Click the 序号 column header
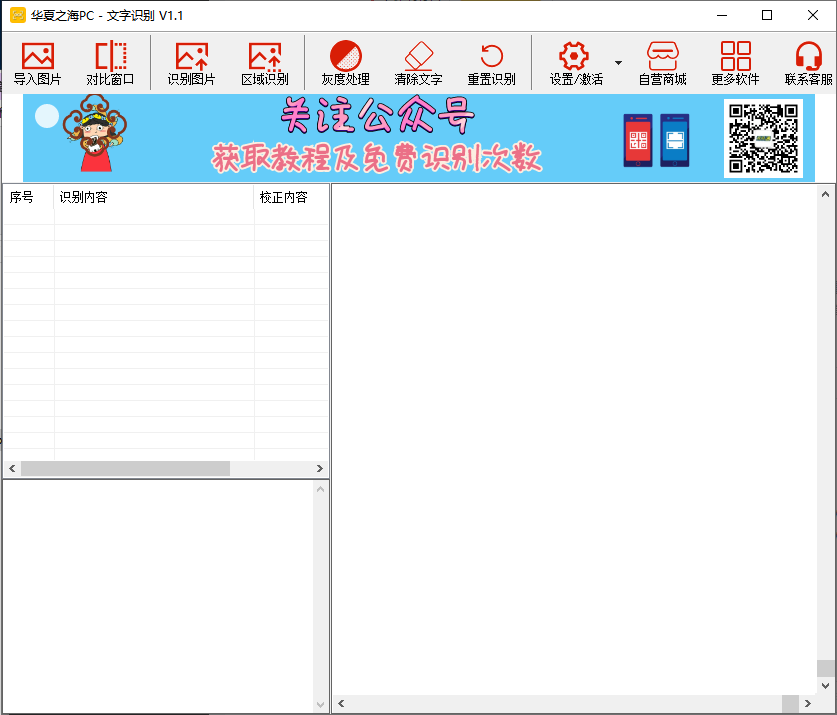 (28, 198)
